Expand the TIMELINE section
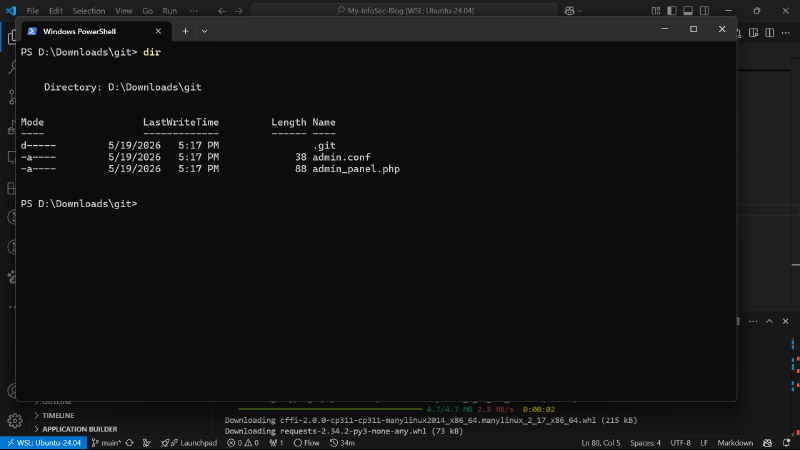 click(x=58, y=415)
